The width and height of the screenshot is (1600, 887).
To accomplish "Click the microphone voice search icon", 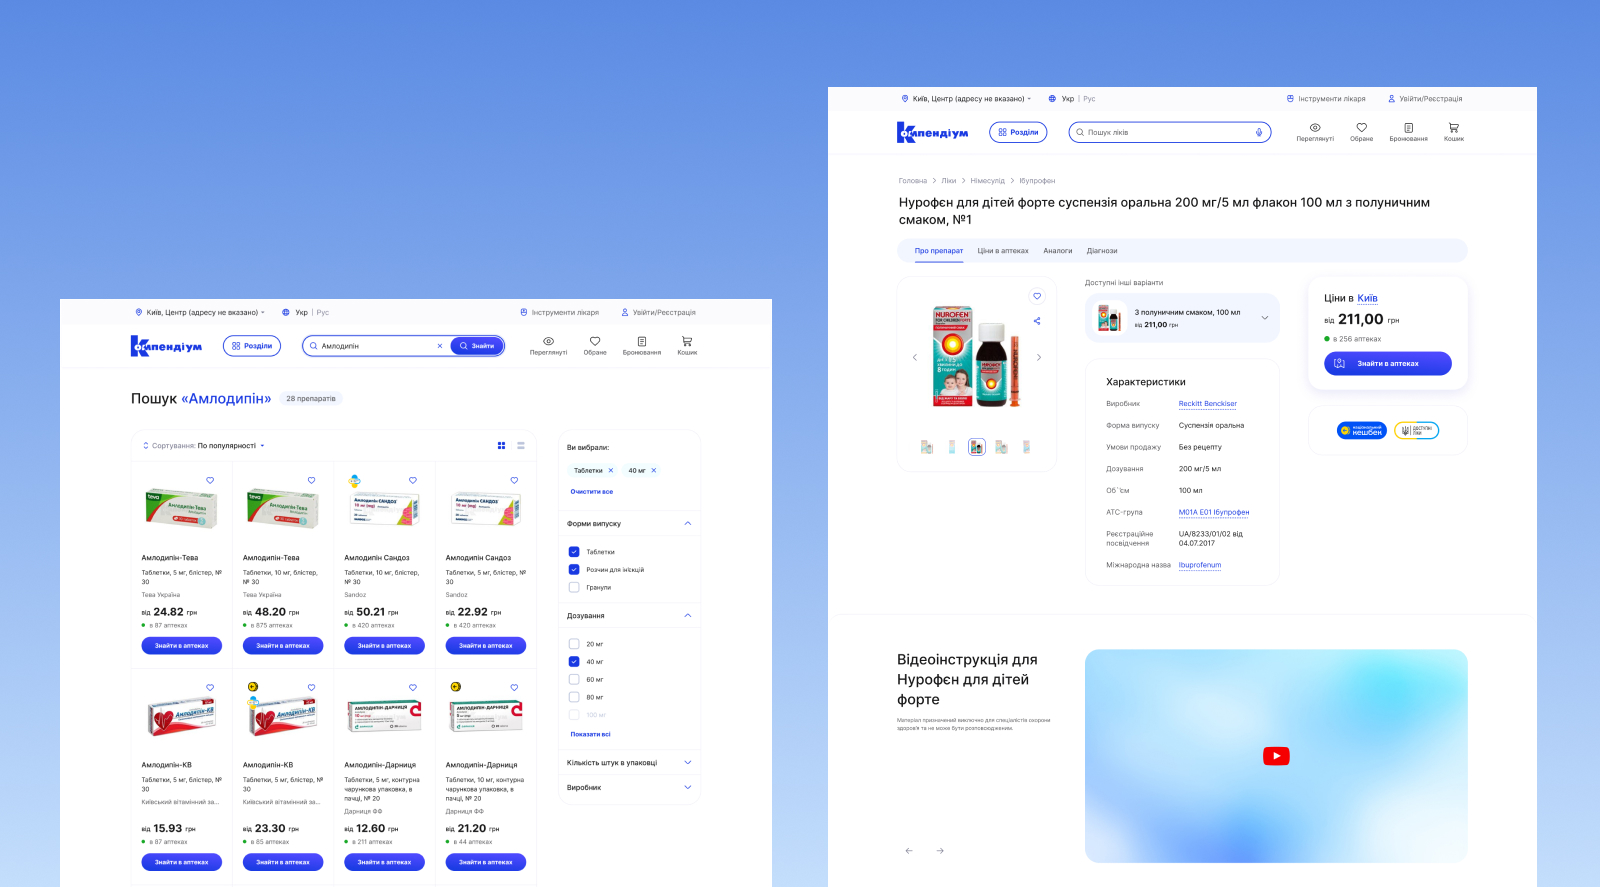I will point(1259,132).
